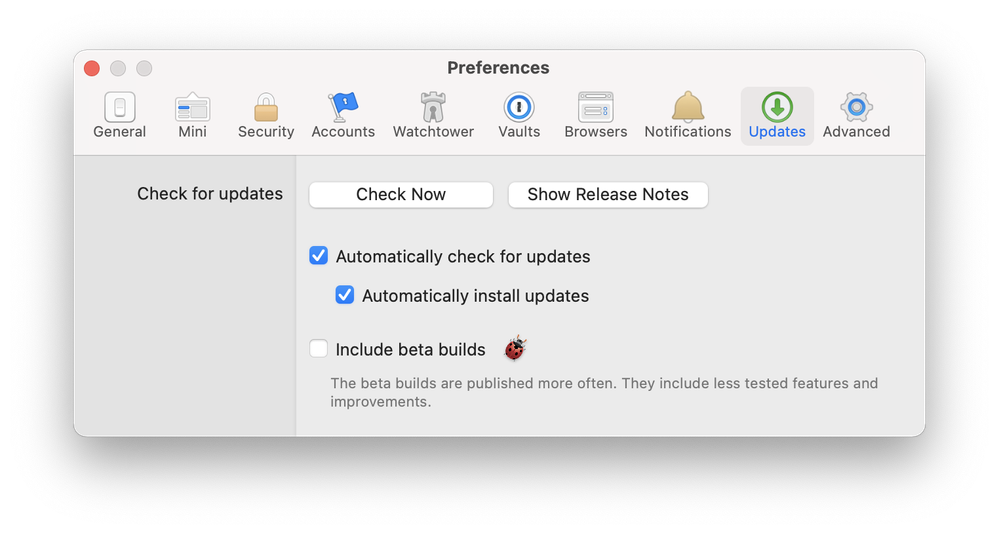Open the General preferences pane
Viewport: 999px width, 534px height.
coord(119,116)
